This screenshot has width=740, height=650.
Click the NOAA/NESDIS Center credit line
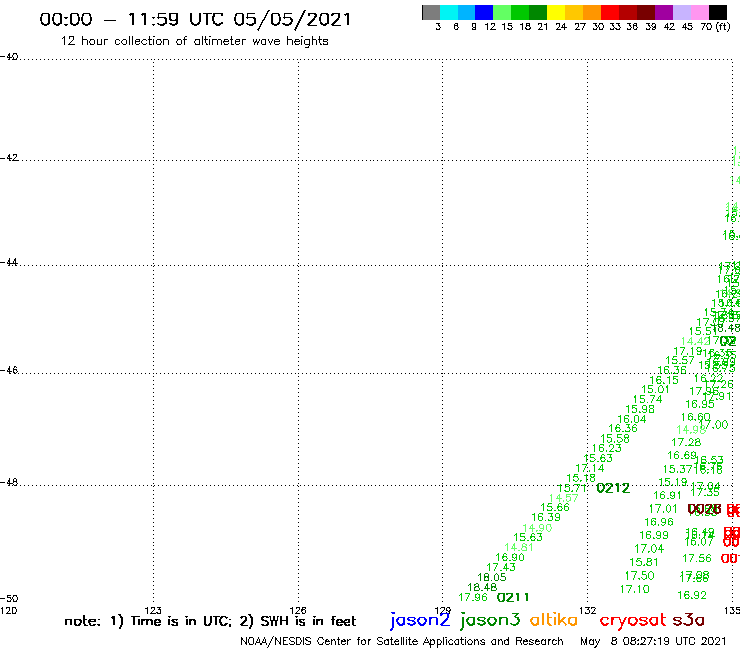pyautogui.click(x=402, y=642)
